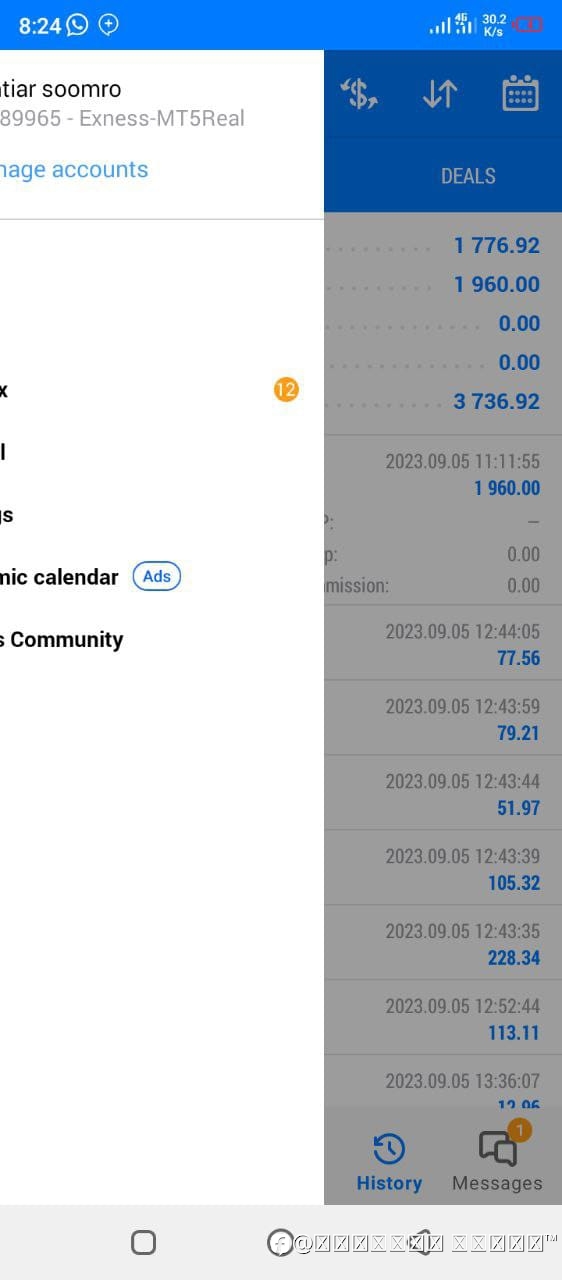Open the calendar date filter icon
This screenshot has height=1280, width=562.
pos(520,94)
